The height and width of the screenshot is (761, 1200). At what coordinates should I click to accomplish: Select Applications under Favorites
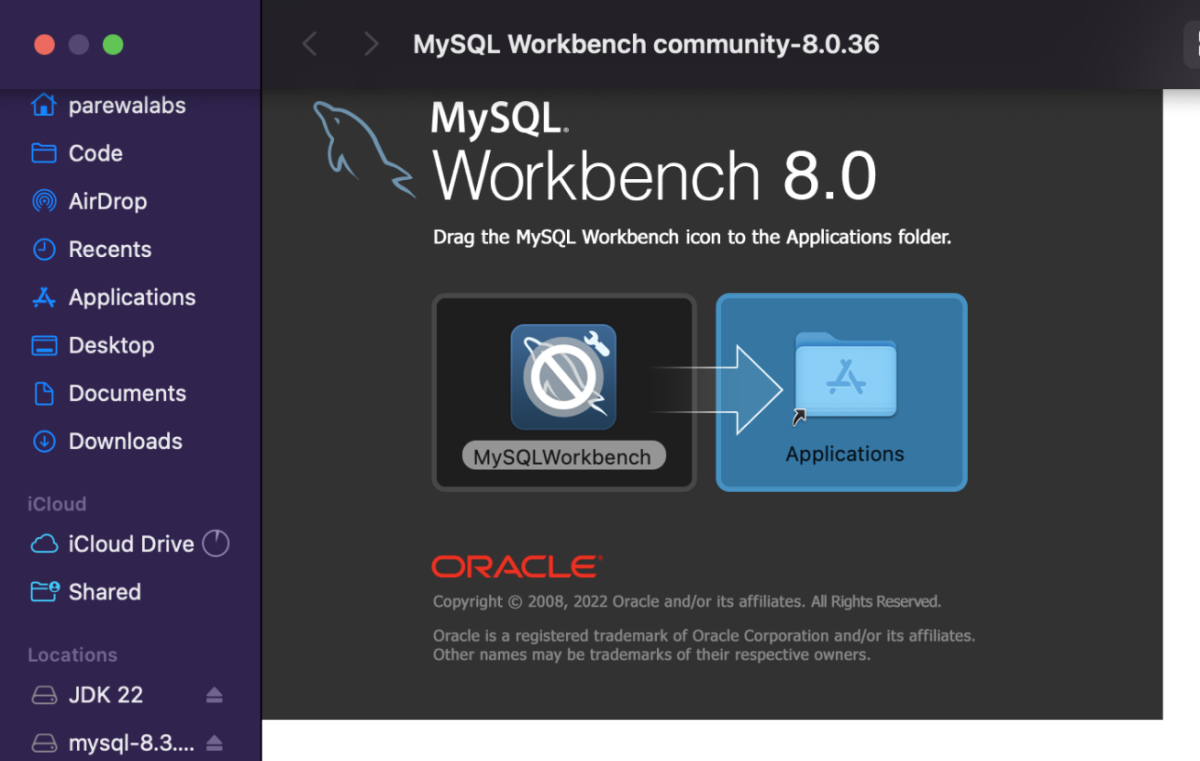[x=131, y=297]
